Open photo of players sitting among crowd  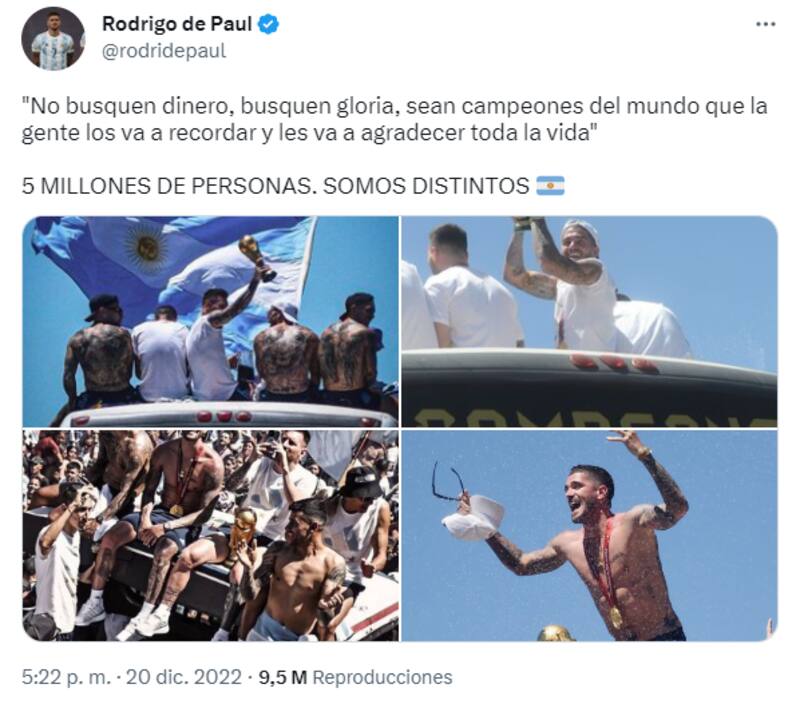[210, 536]
